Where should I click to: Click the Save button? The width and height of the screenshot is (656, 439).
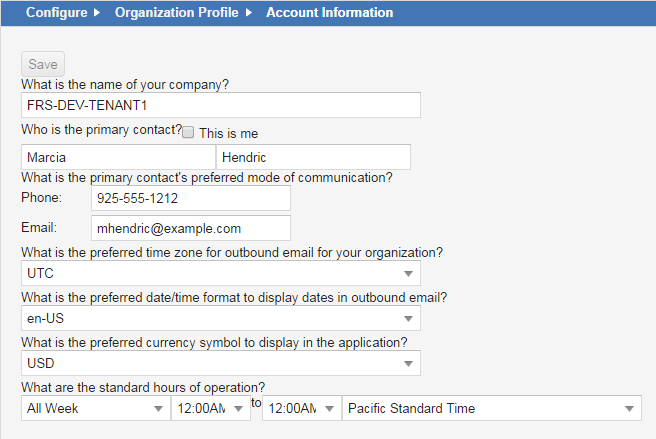43,64
